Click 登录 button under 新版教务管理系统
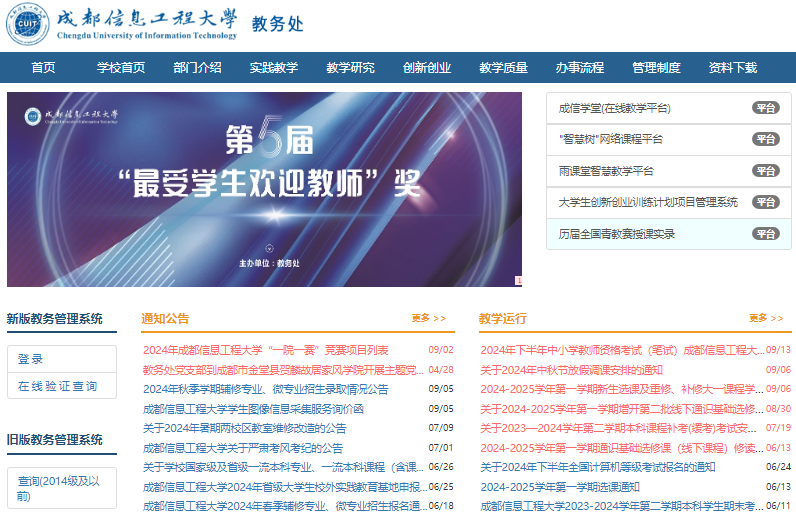Image resolution: width=796 pixels, height=527 pixels. [x=62, y=359]
